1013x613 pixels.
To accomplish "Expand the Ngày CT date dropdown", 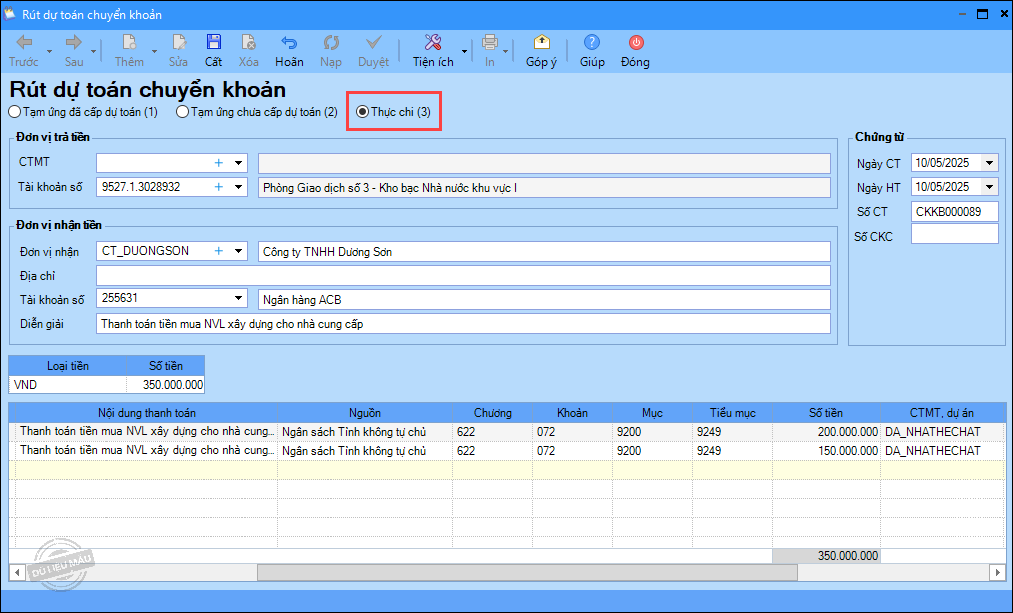I will tap(989, 163).
